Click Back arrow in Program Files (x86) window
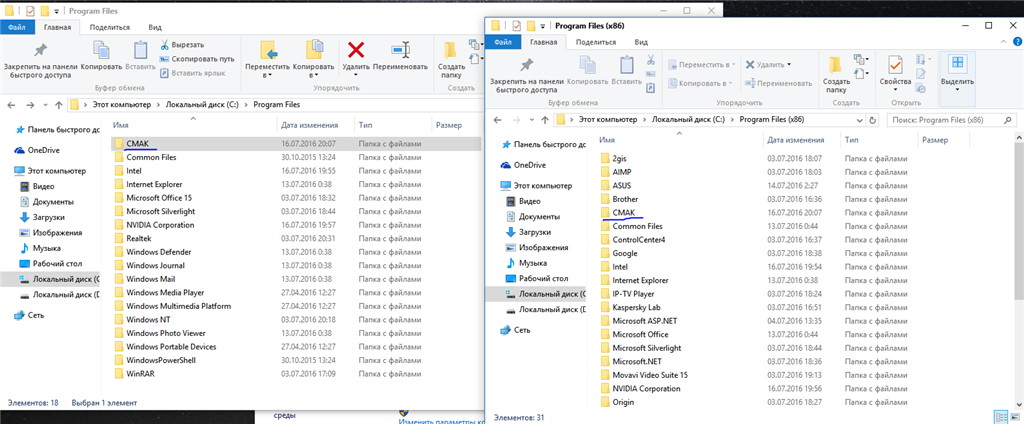 [x=498, y=120]
